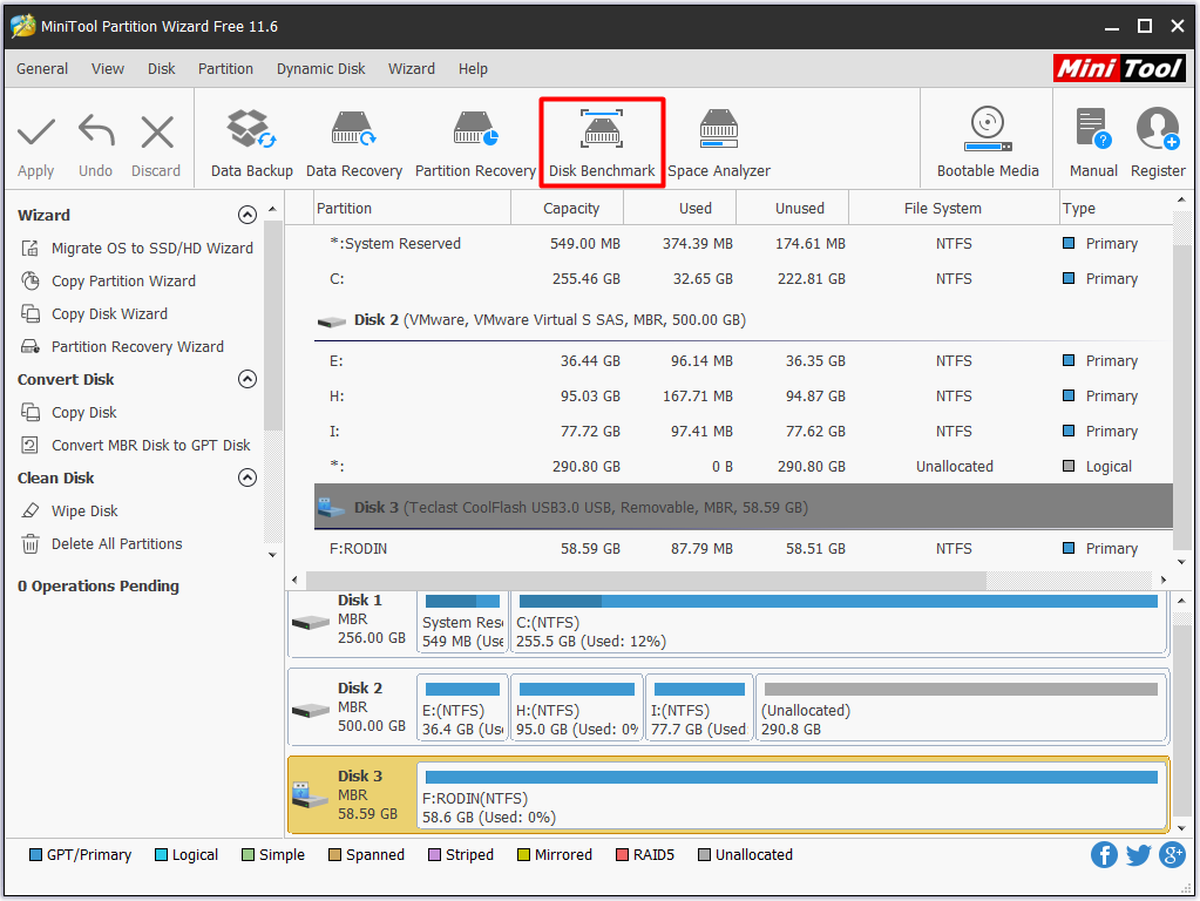Image resolution: width=1200 pixels, height=901 pixels.
Task: Open the Disk Benchmark tool
Action: 602,142
